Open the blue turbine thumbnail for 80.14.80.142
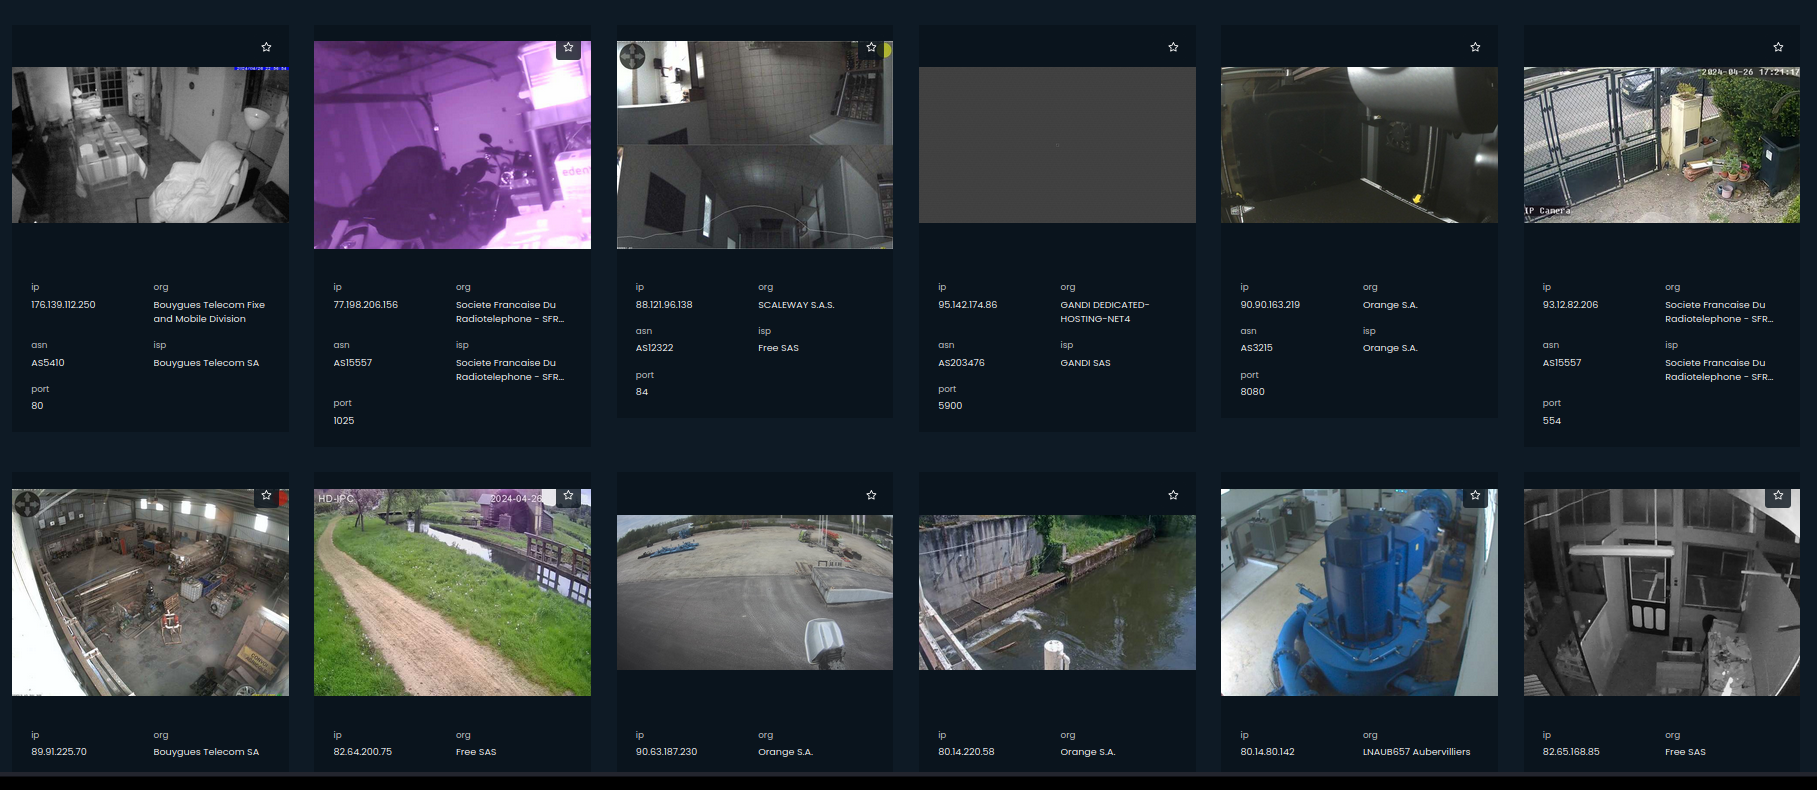Image resolution: width=1817 pixels, height=790 pixels. (1359, 592)
